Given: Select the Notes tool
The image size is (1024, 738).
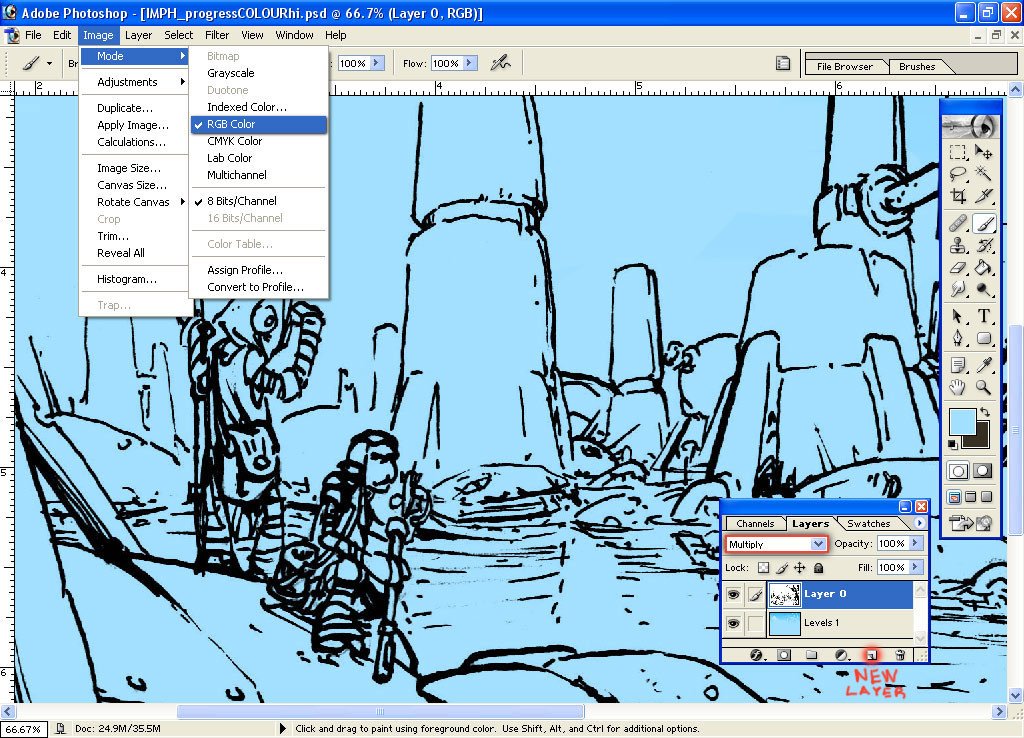Looking at the screenshot, I should pyautogui.click(x=958, y=366).
